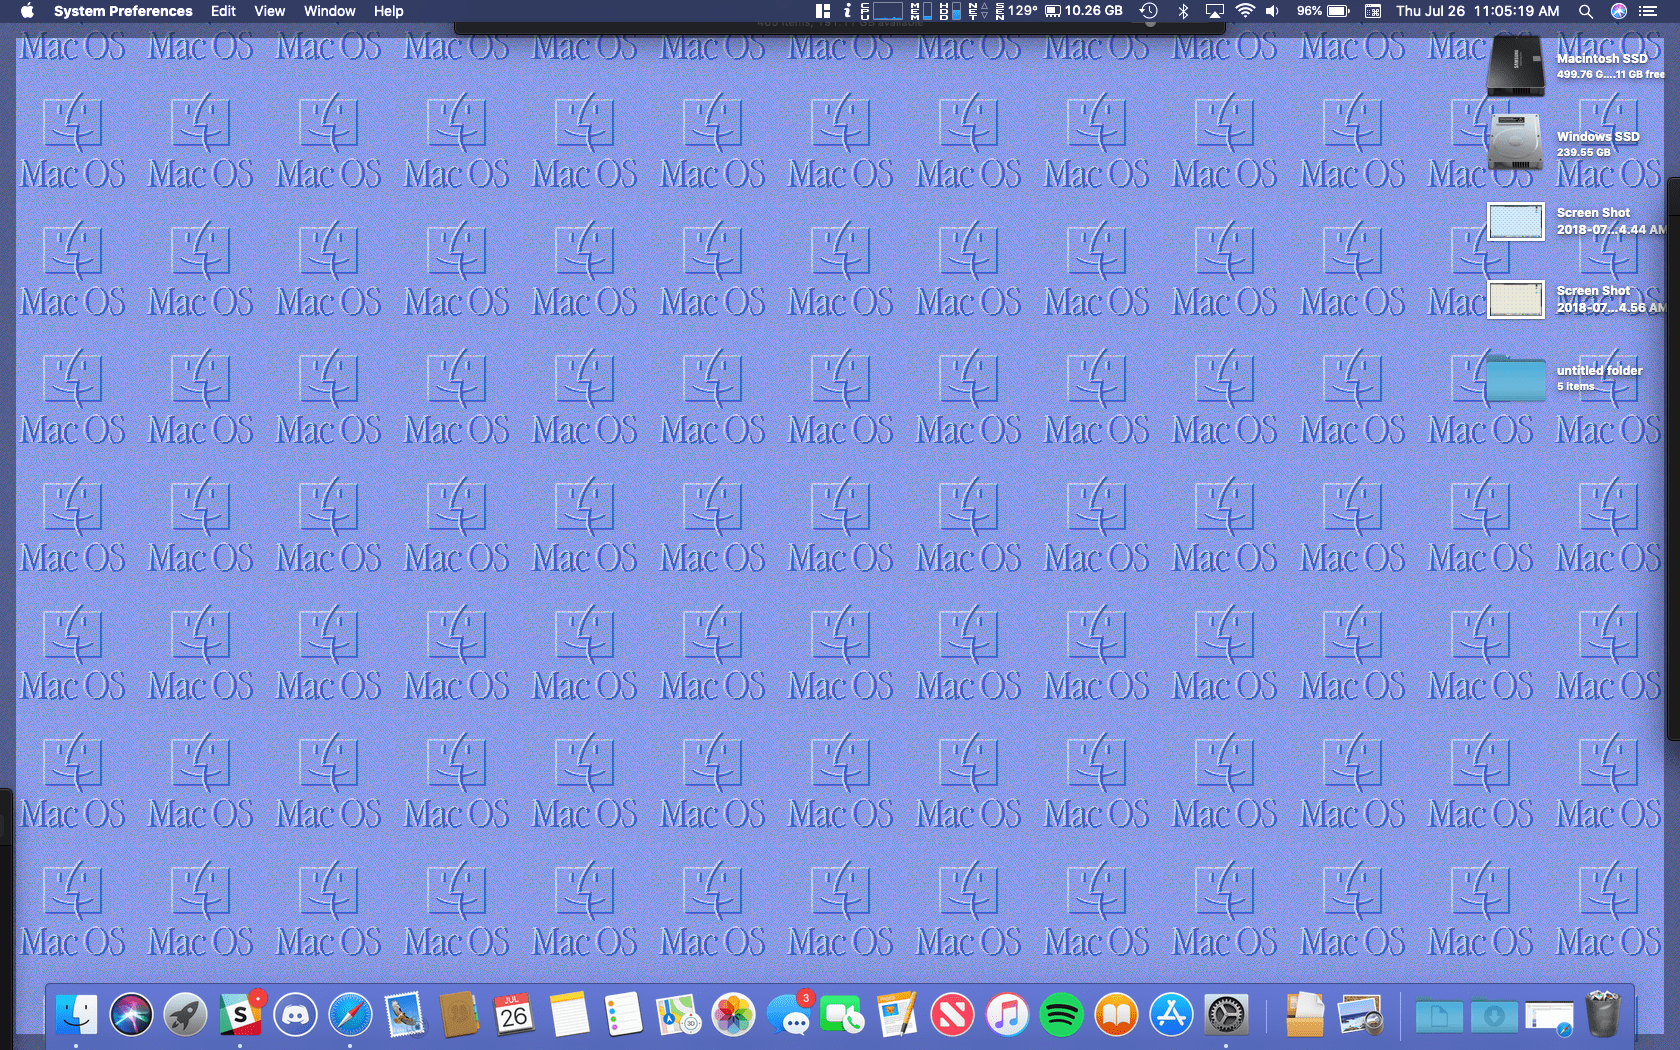Open Spotlight search with the magnifier

(x=1585, y=11)
